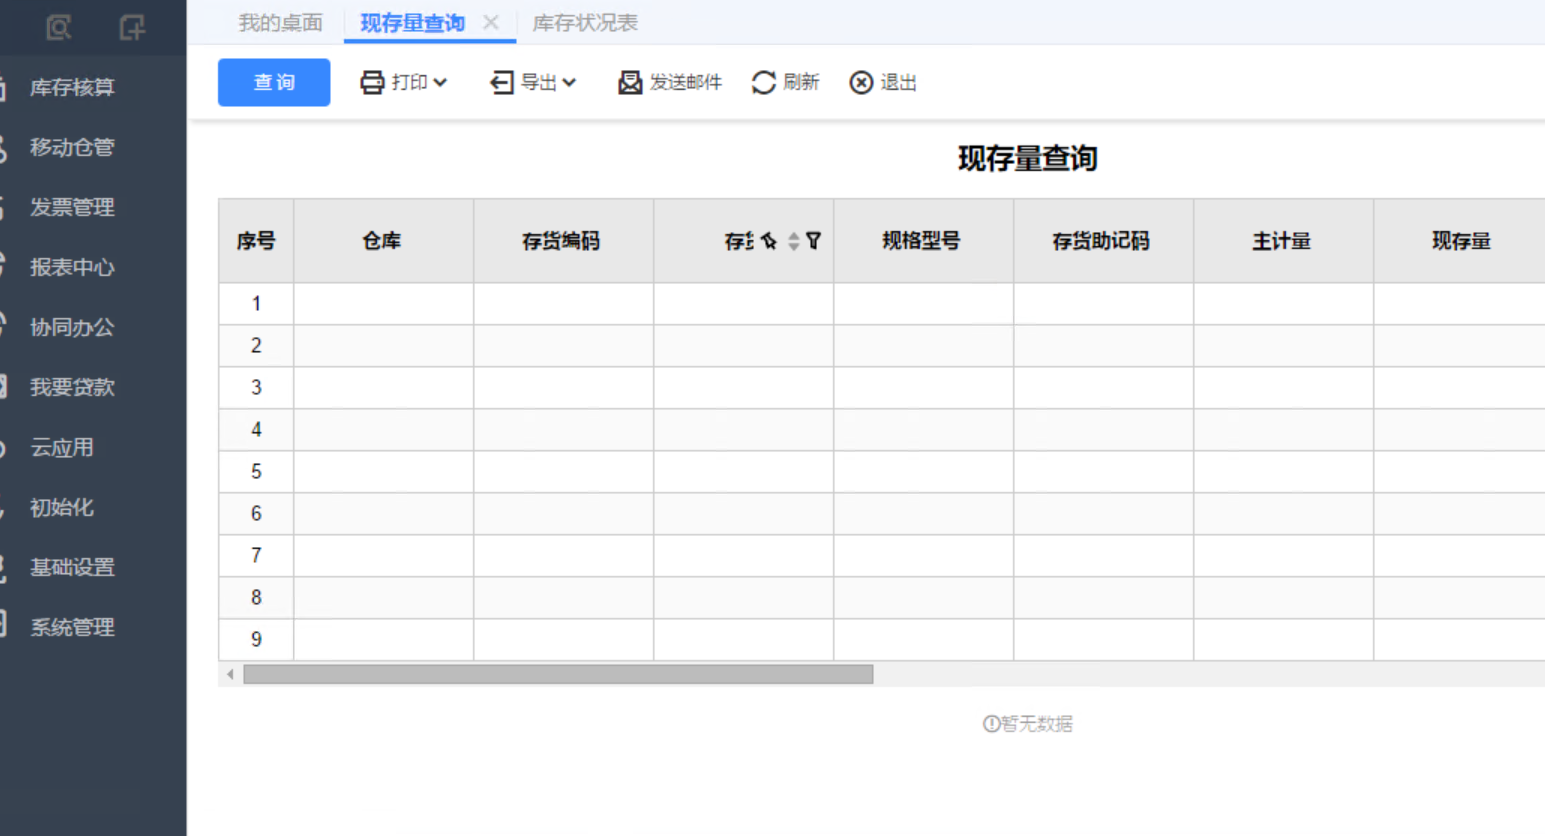
Task: Click the 主计量 column header
Action: tap(1282, 241)
